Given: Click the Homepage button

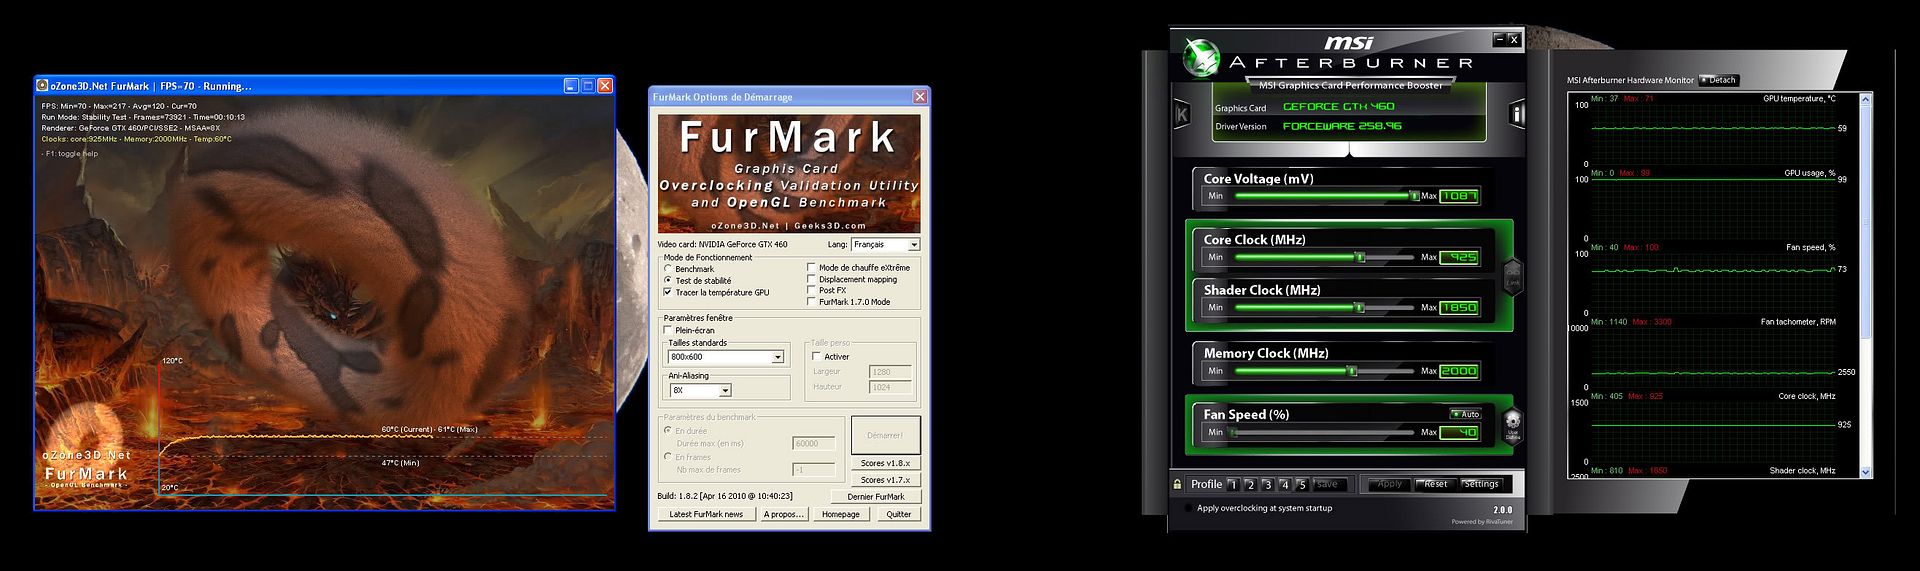Looking at the screenshot, I should pyautogui.click(x=841, y=514).
